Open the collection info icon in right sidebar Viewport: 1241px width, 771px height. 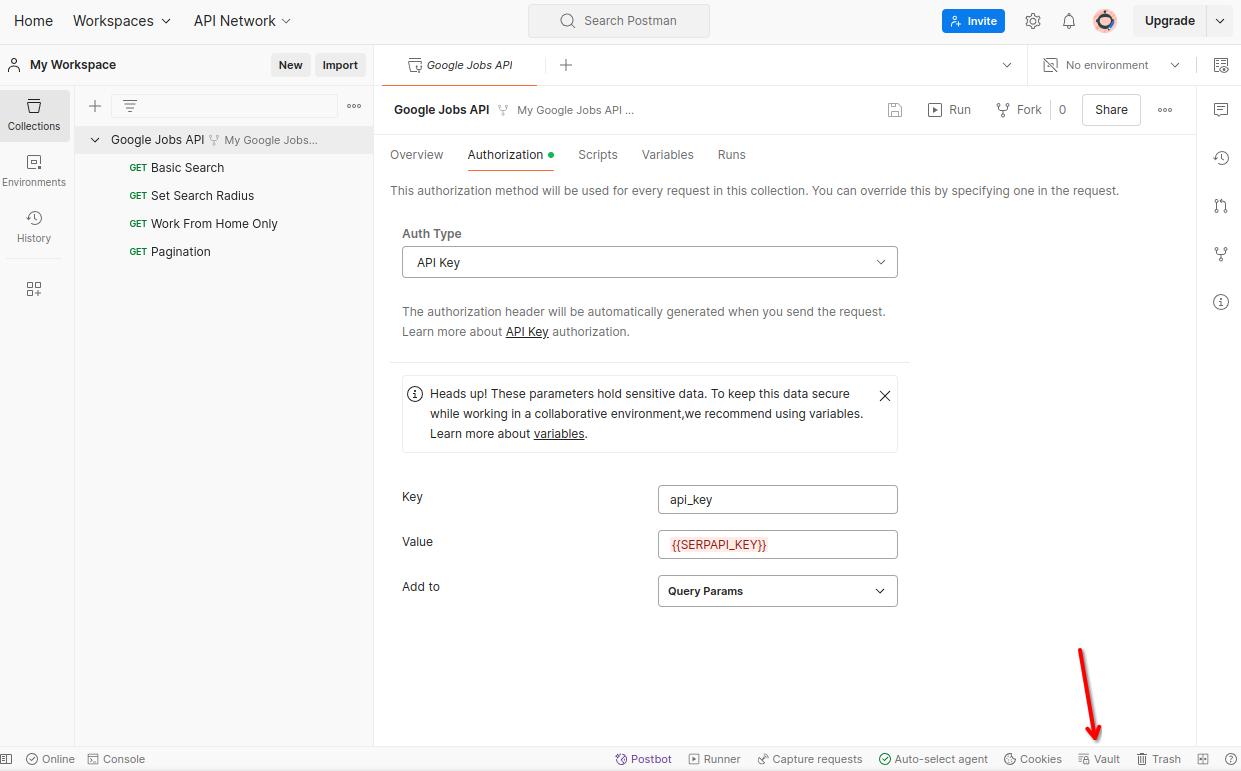click(1221, 302)
